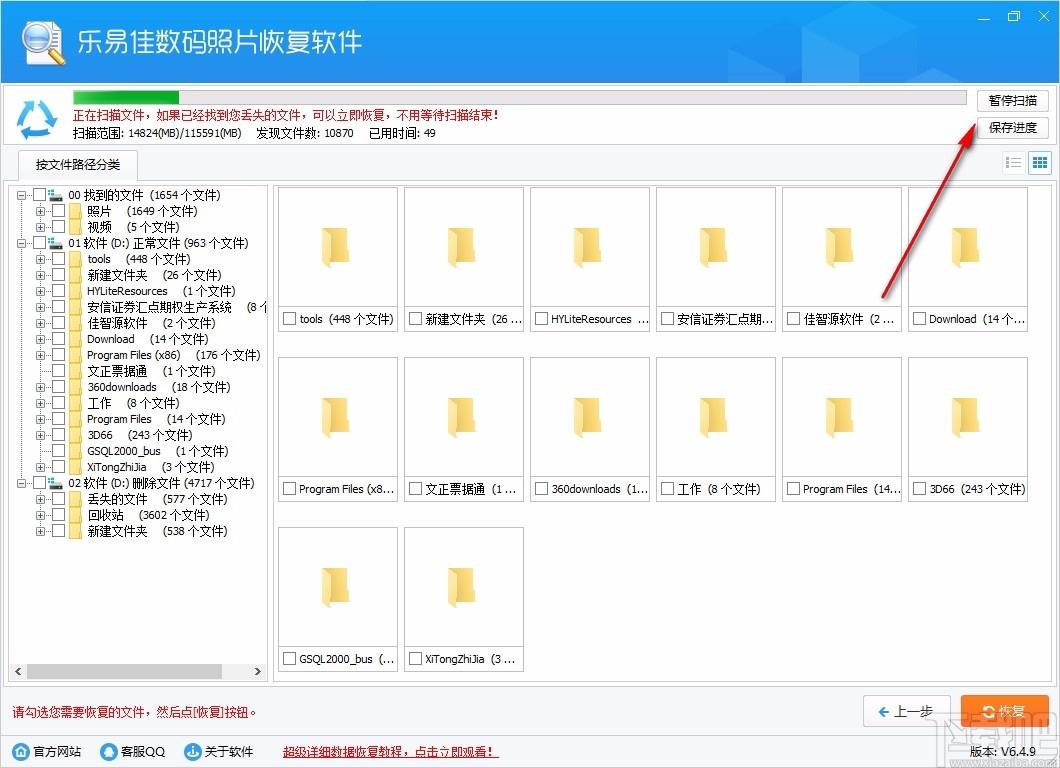
Task: Expand the 回收站 tree node
Action: coord(41,516)
